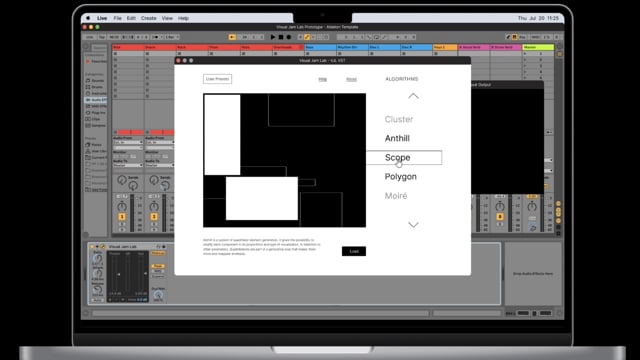
Task: Open first track's Audio To dropdown
Action: pyautogui.click(x=128, y=165)
